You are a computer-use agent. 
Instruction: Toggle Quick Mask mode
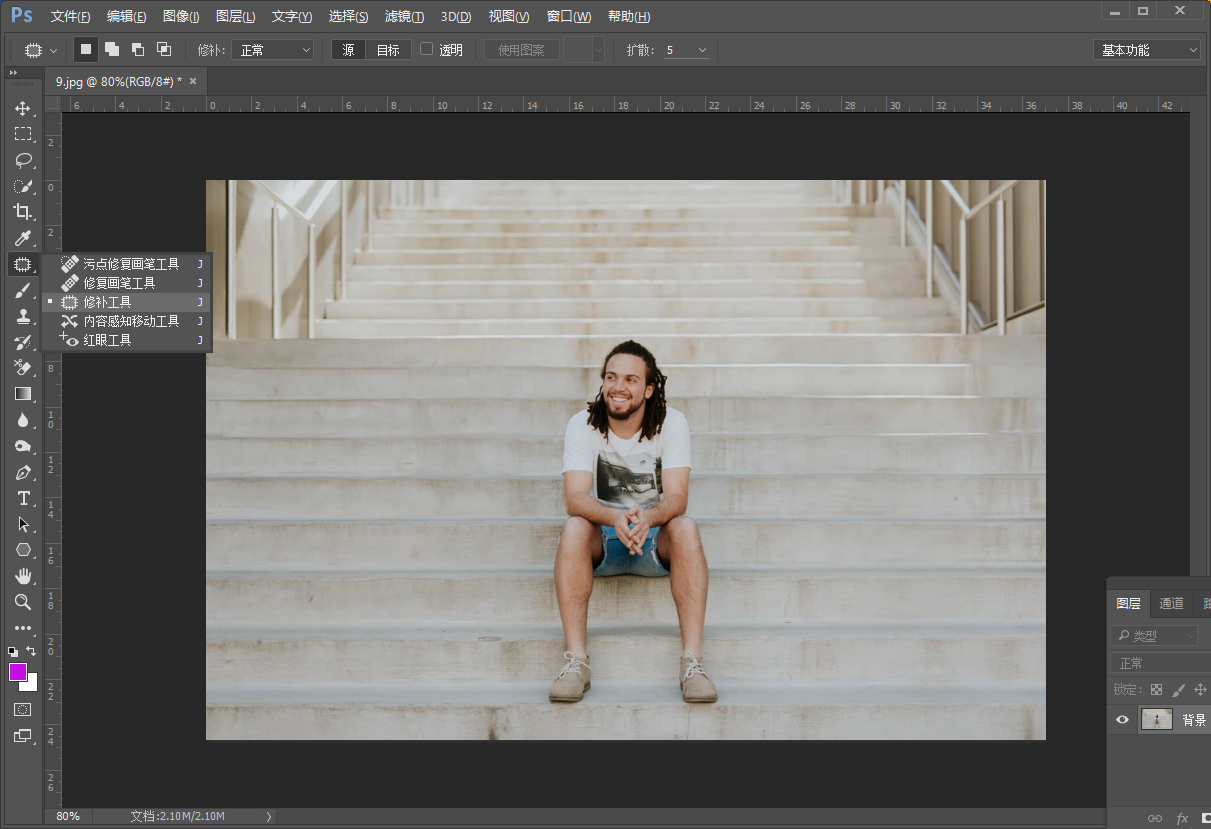tap(22, 709)
